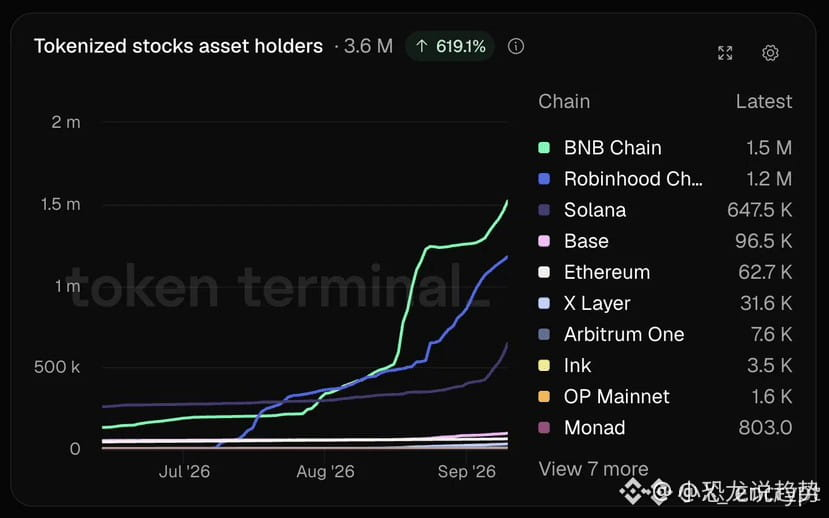829x518 pixels.
Task: Click the Ink yellow legend swatch
Action: [544, 366]
